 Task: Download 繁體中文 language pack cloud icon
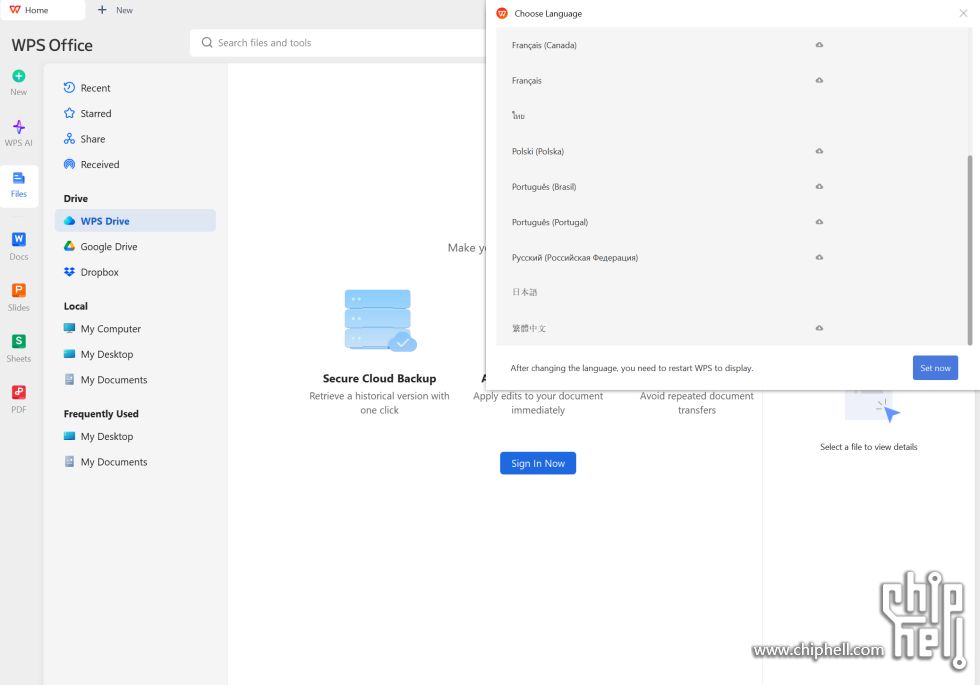[x=819, y=328]
